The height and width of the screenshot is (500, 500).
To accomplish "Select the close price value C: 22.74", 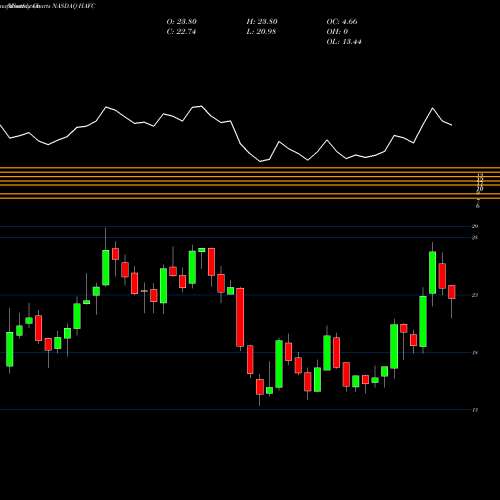I will click(x=181, y=32).
